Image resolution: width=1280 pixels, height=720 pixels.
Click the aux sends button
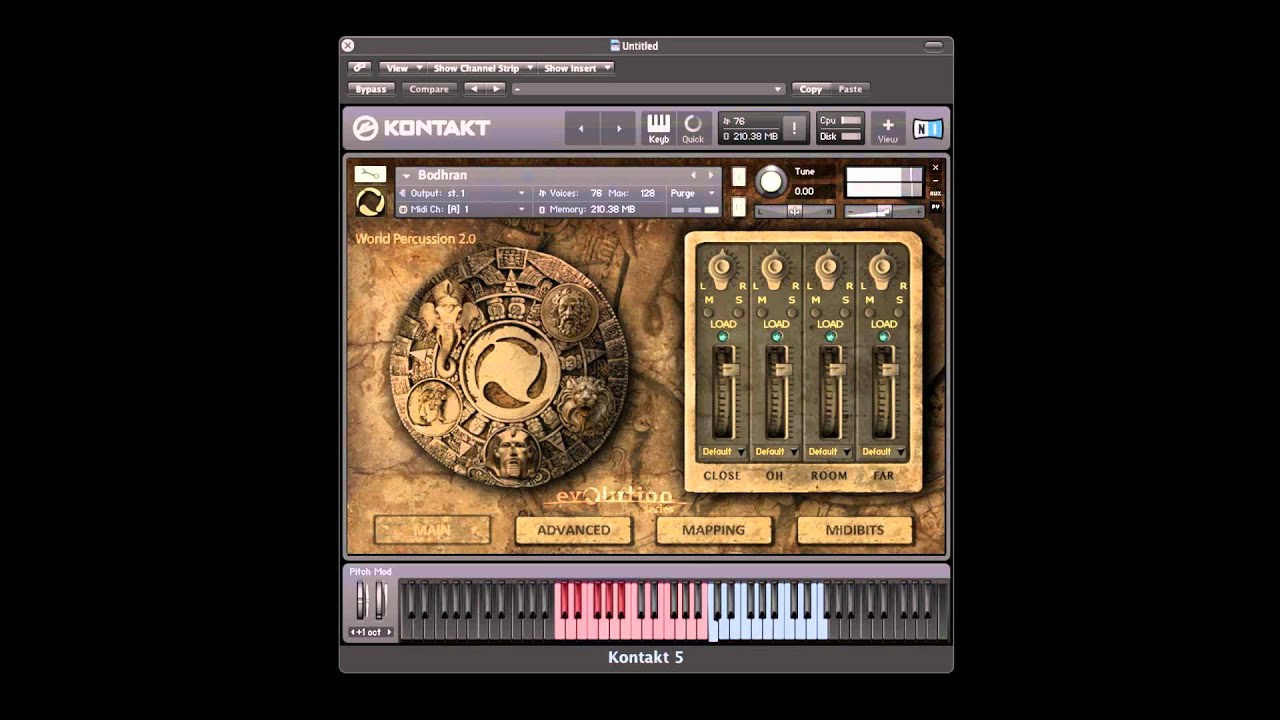pos(936,193)
